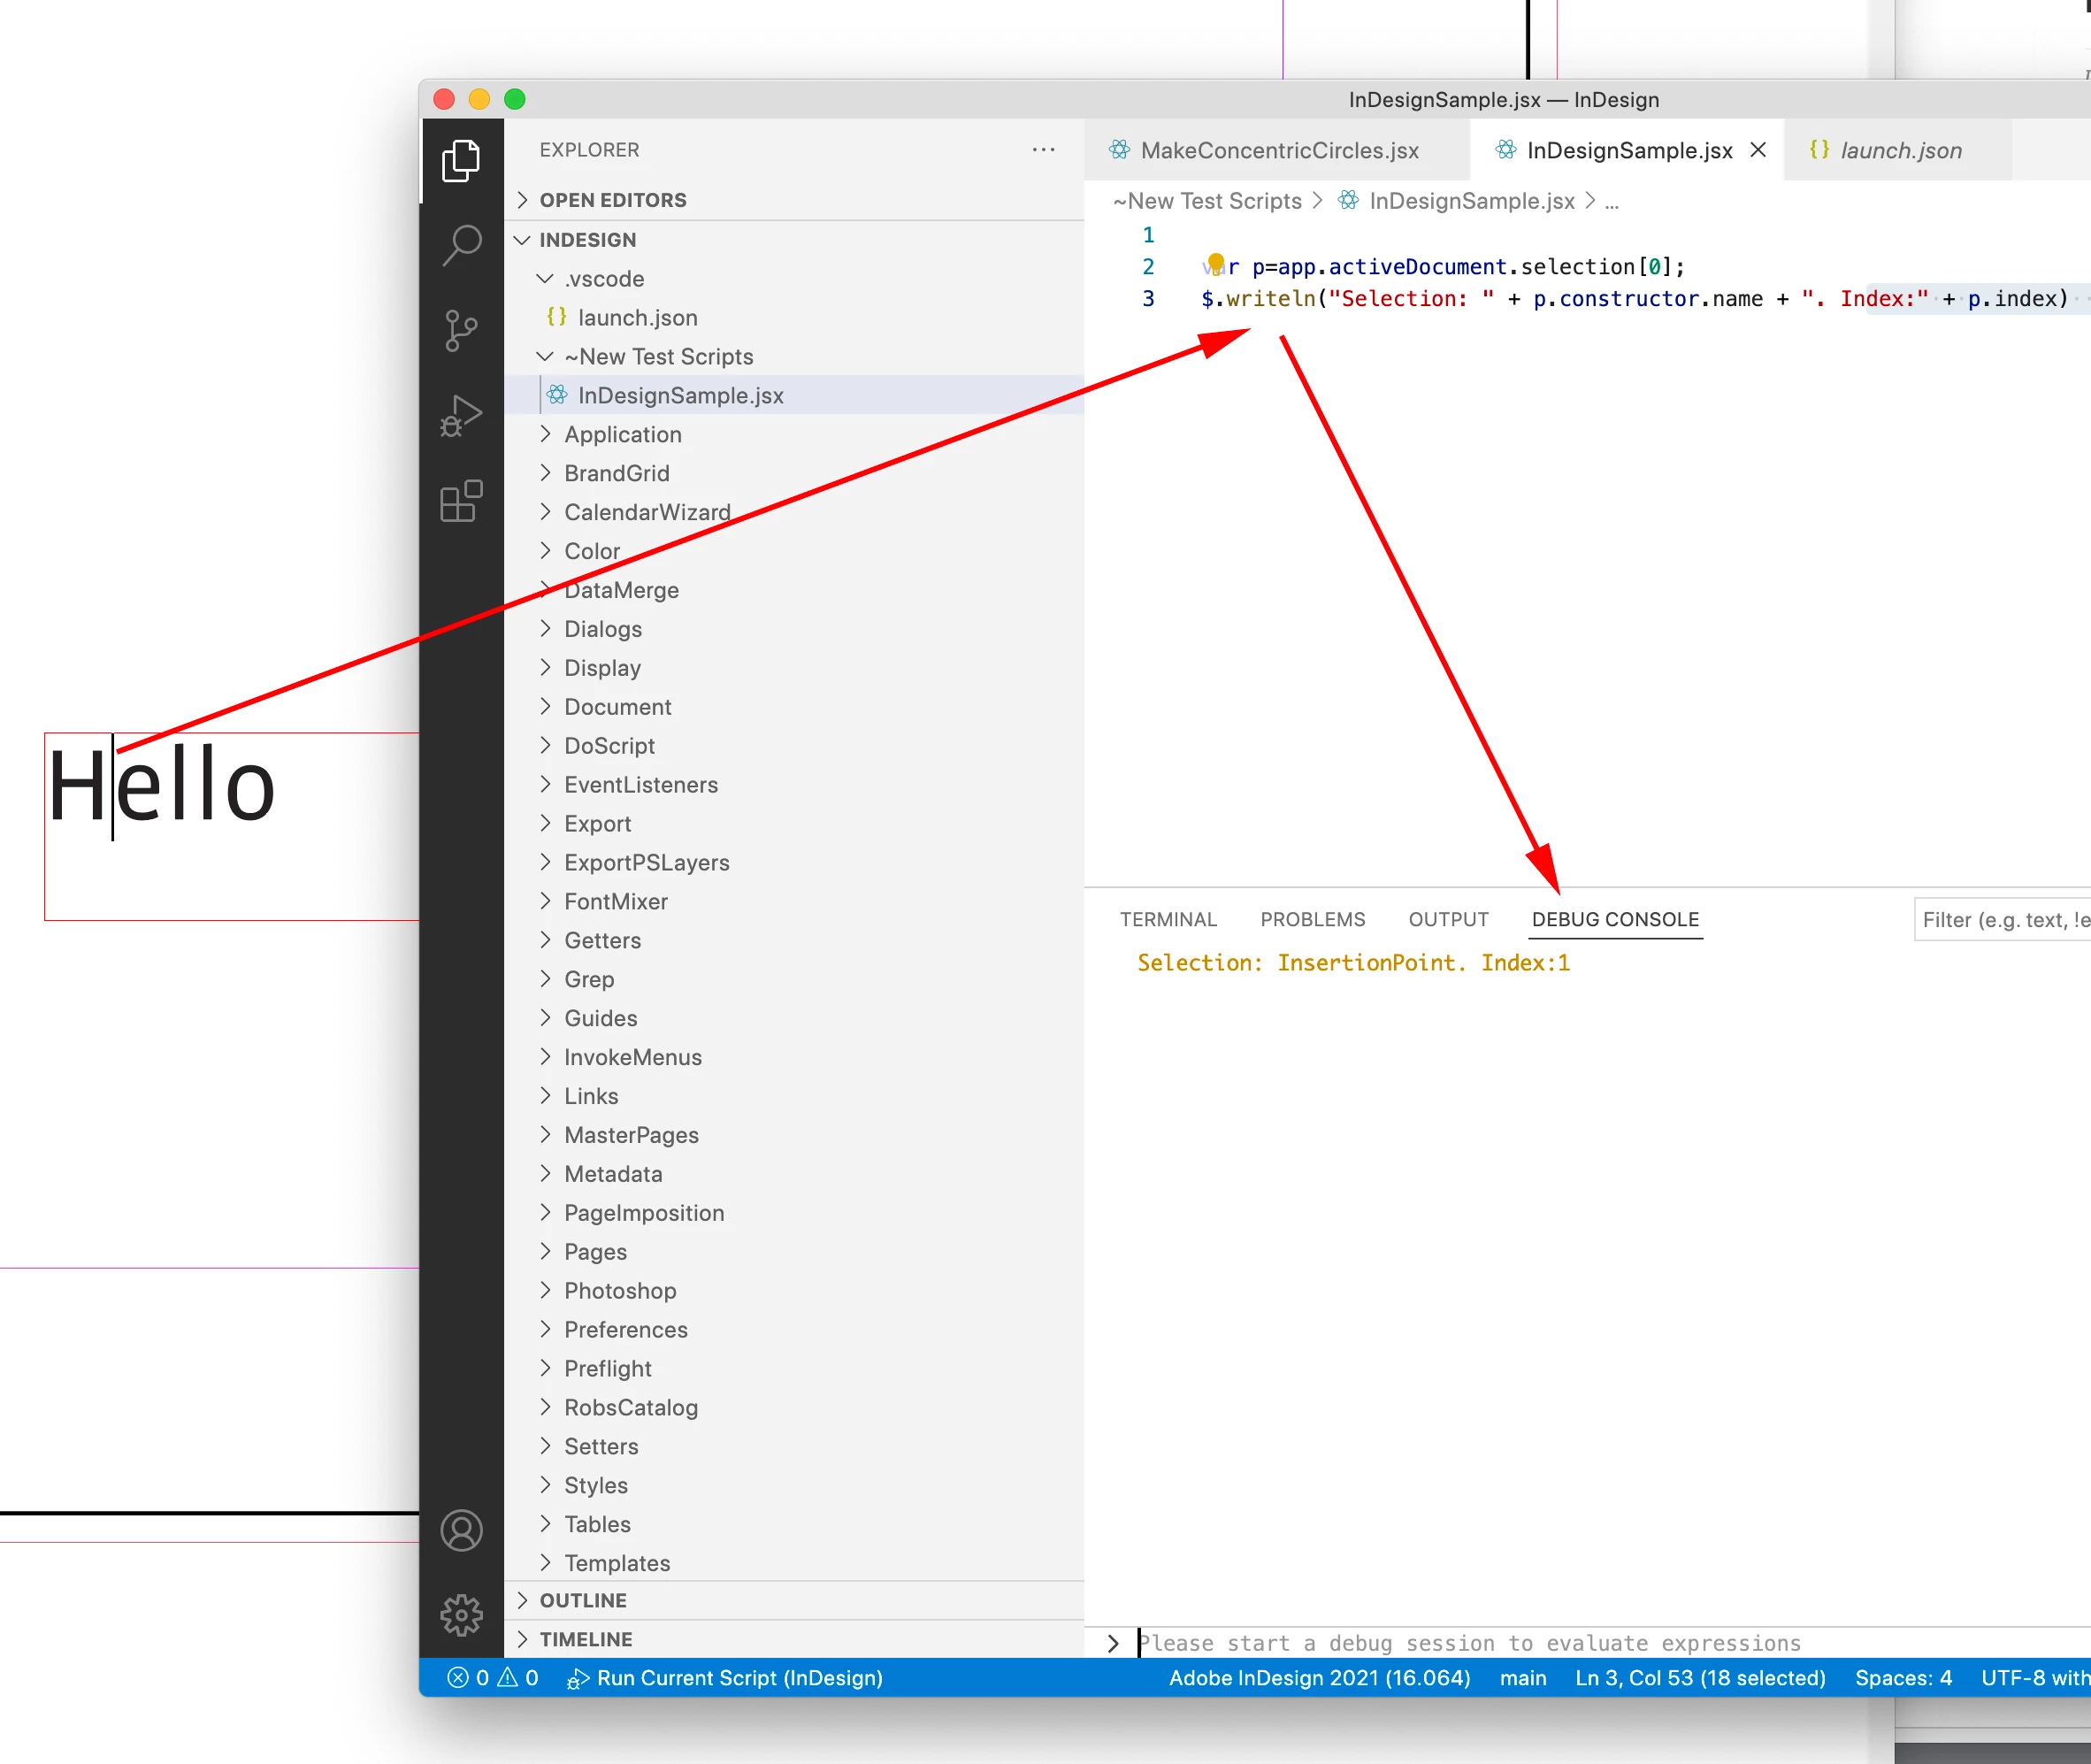Click the lightbulb code action icon

coord(1215,263)
